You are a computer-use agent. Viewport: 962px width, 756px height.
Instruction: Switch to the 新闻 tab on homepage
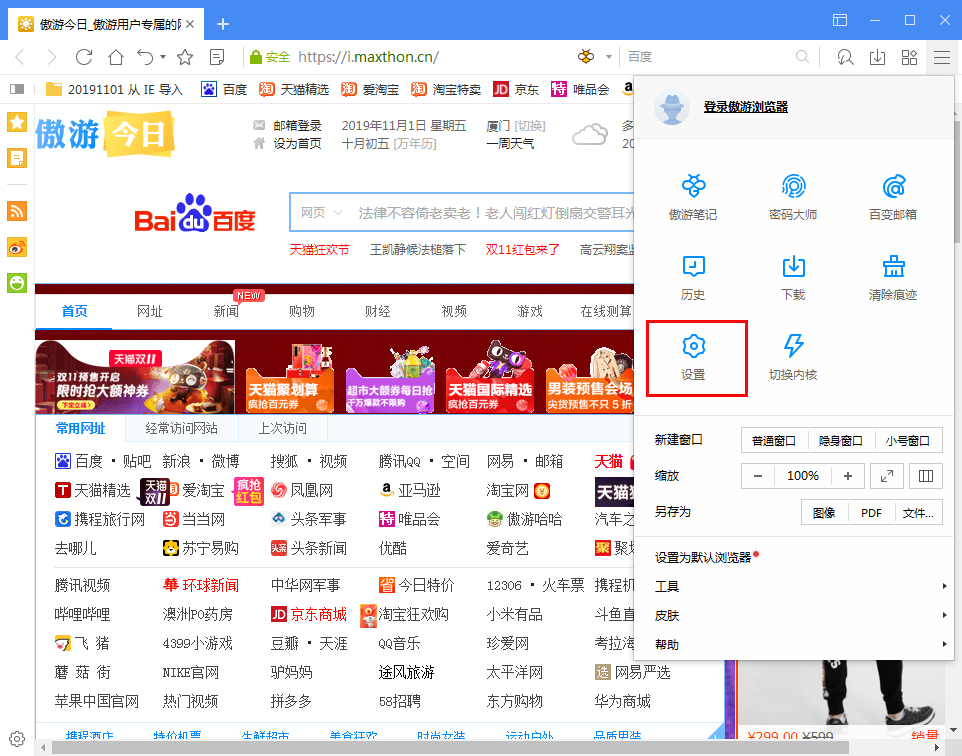[x=226, y=311]
